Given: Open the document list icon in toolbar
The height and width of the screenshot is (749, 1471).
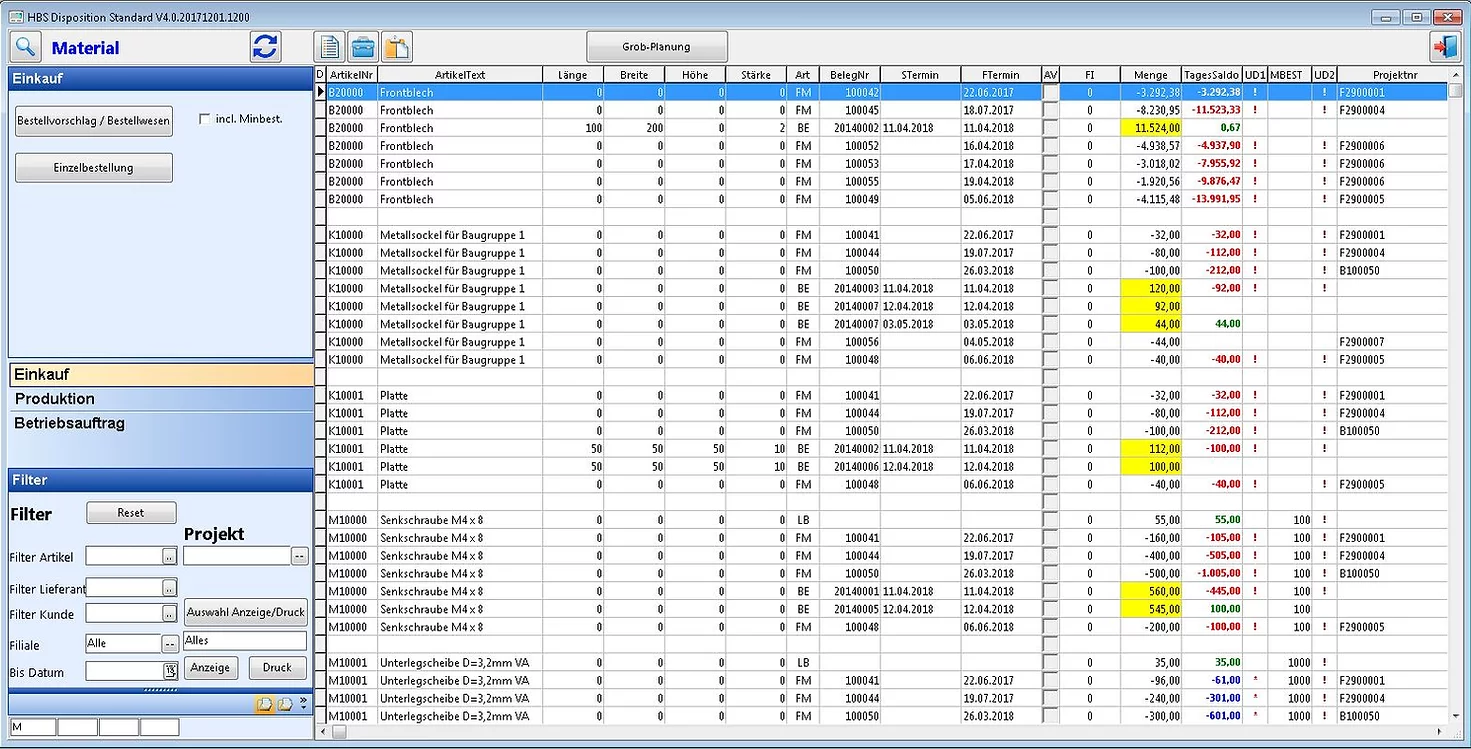Looking at the screenshot, I should (x=329, y=47).
